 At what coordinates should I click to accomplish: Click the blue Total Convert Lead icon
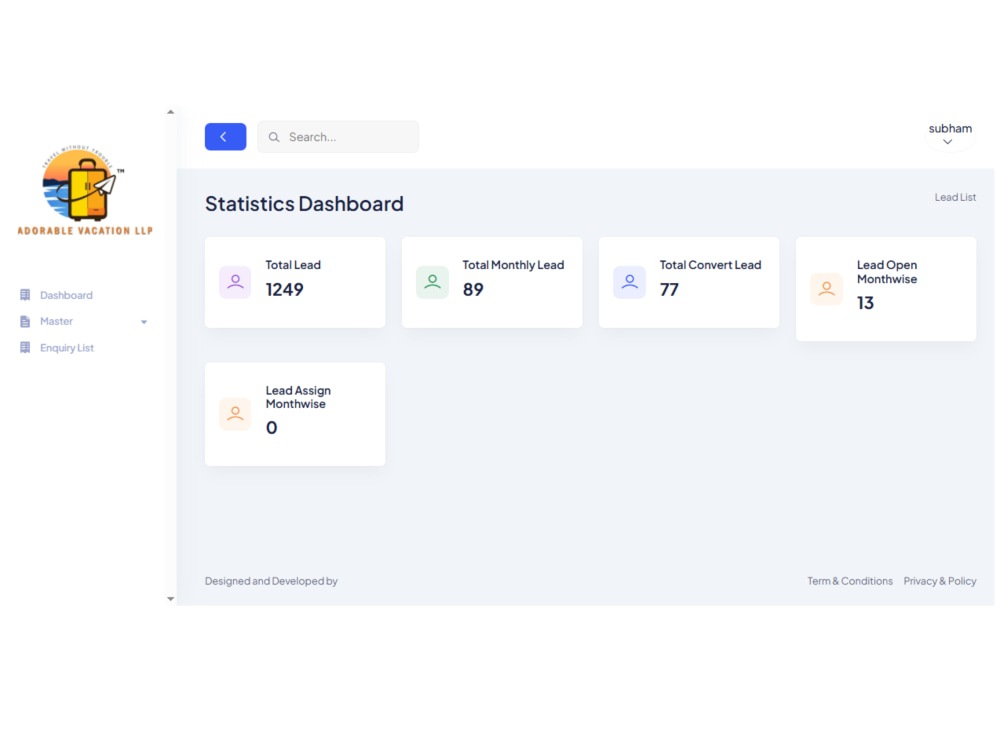point(629,282)
